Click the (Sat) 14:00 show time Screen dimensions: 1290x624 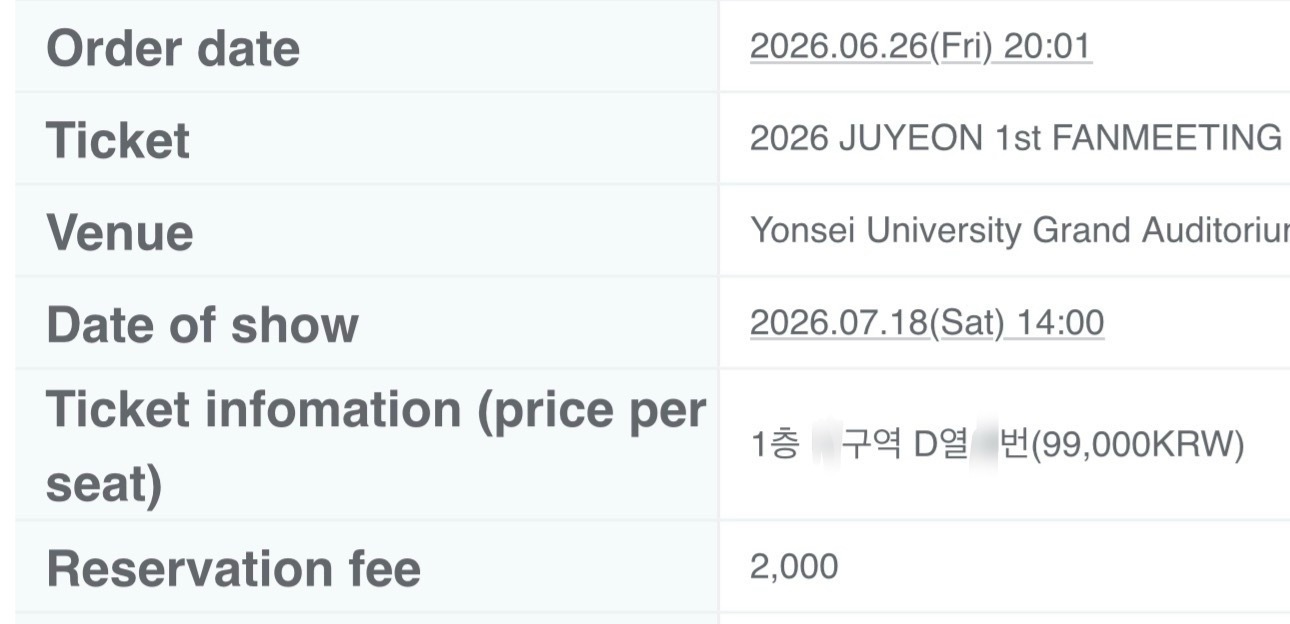tap(1017, 323)
